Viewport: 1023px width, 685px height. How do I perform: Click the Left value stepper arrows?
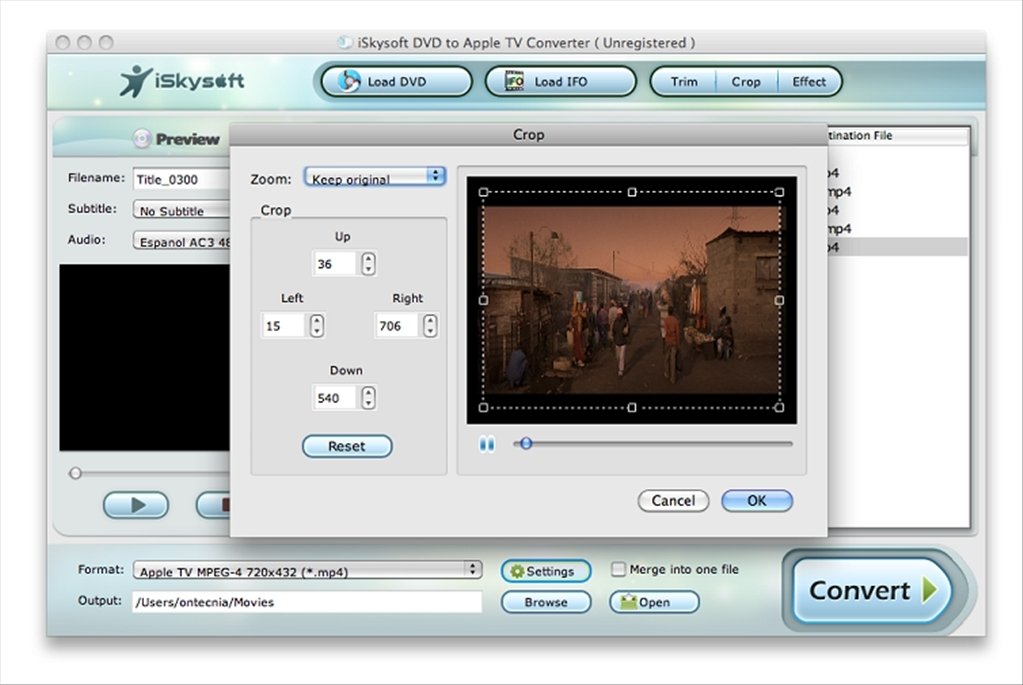pos(317,326)
